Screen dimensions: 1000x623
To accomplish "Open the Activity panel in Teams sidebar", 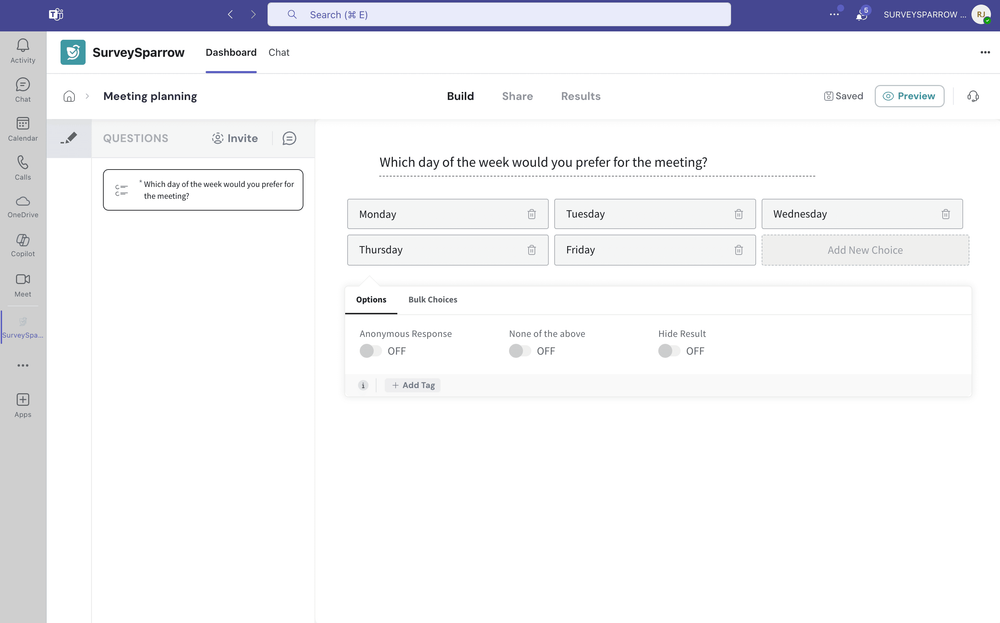I will point(22,47).
